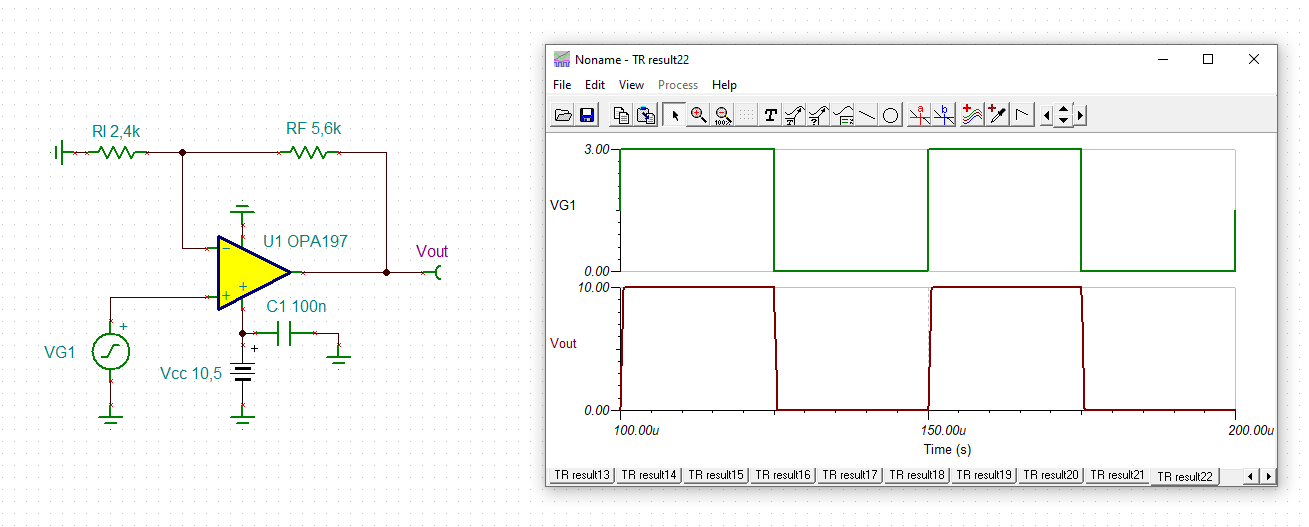Click the toolbar up-down arrows button

(x=1063, y=115)
